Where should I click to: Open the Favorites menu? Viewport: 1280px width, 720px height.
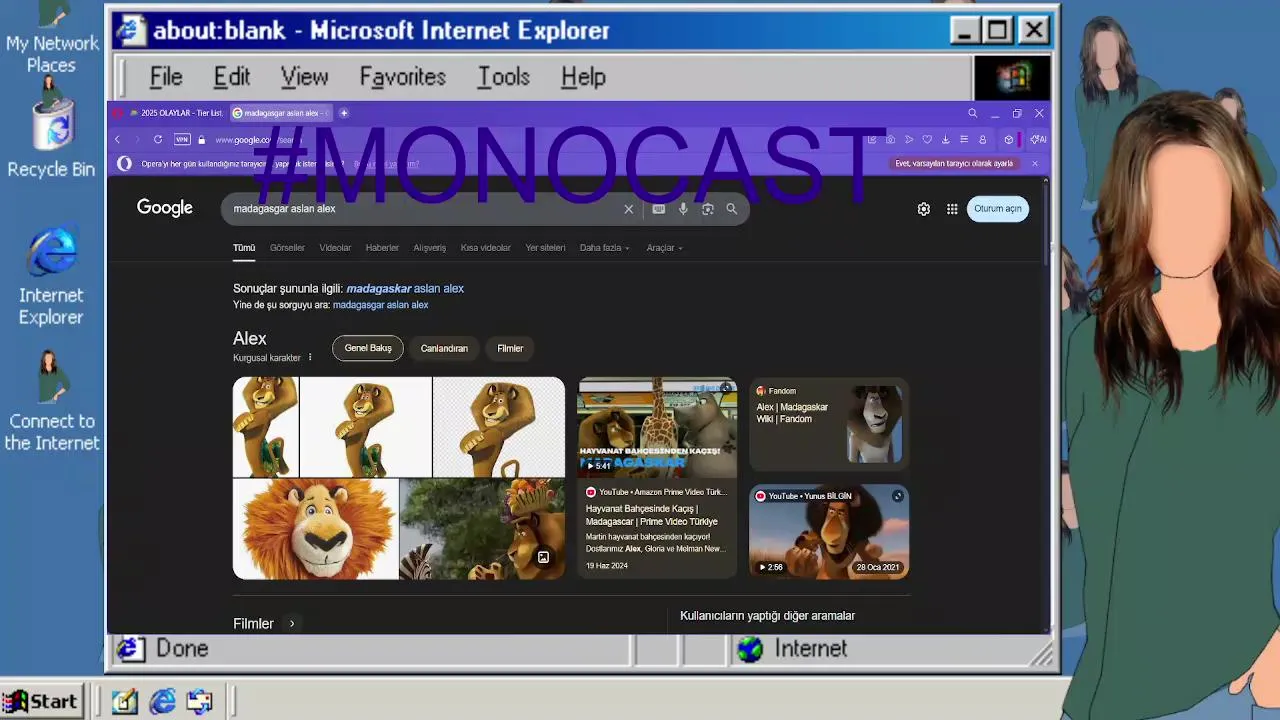(402, 77)
